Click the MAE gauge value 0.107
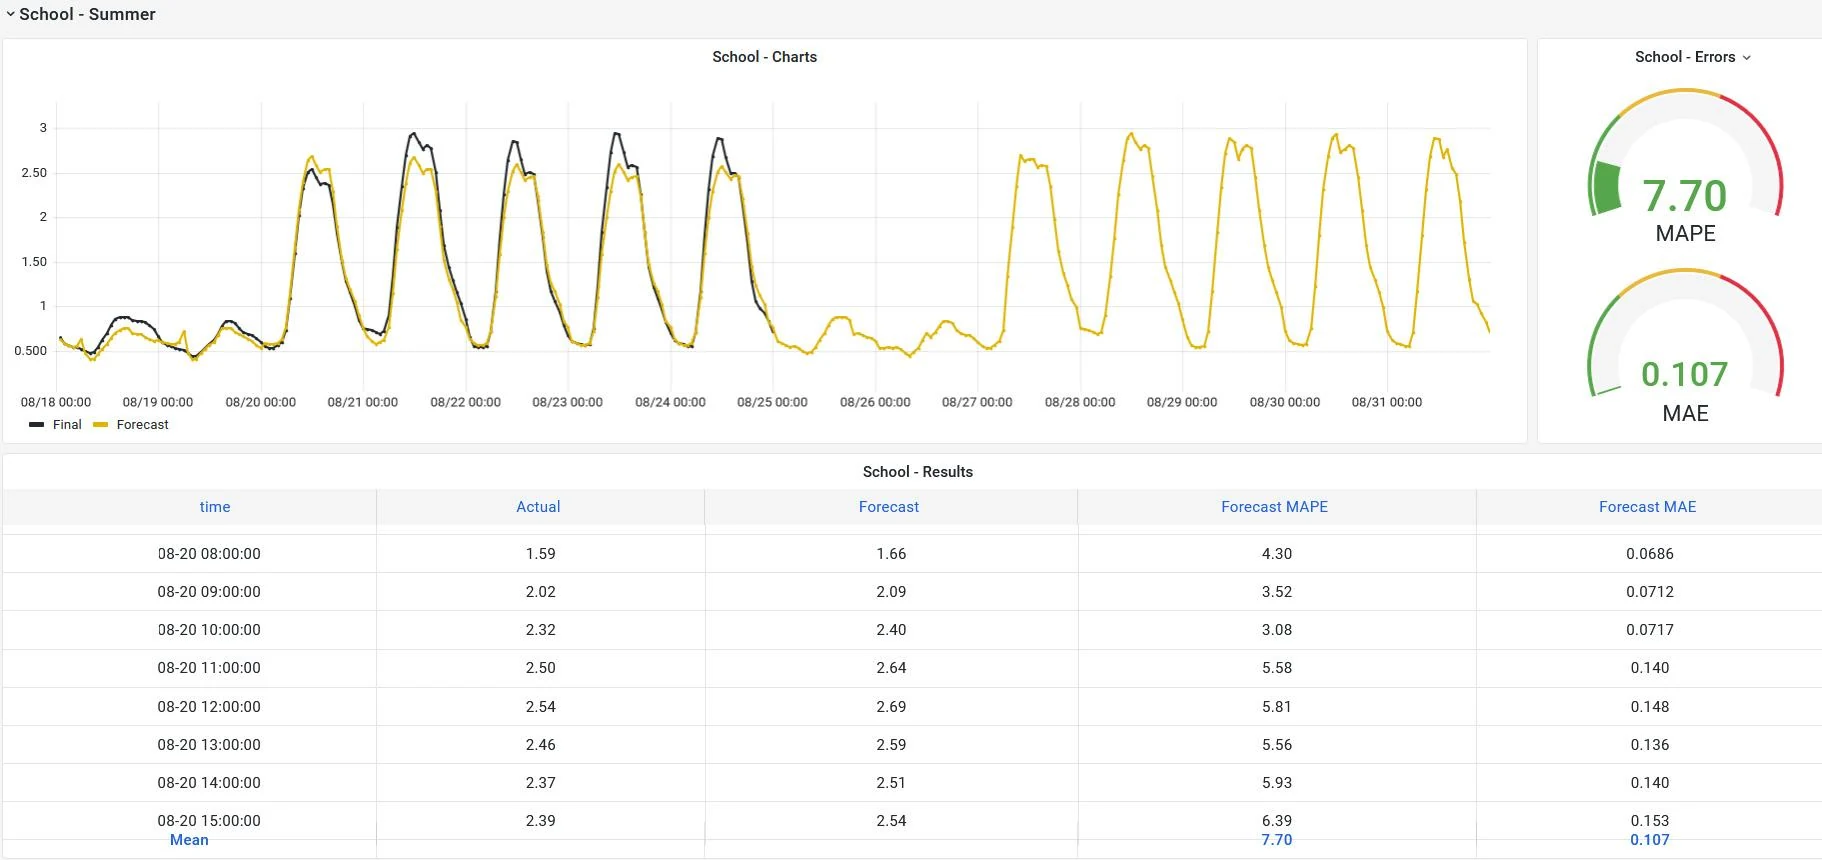Viewport: 1822px width, 860px height. coord(1685,374)
